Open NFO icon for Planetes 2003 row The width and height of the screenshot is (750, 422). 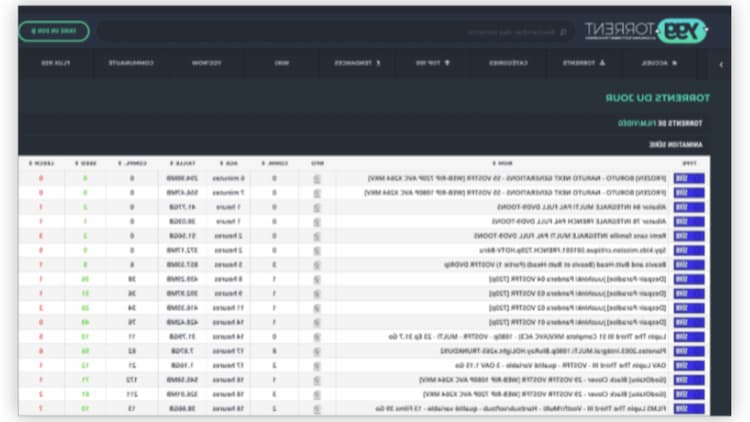(316, 352)
